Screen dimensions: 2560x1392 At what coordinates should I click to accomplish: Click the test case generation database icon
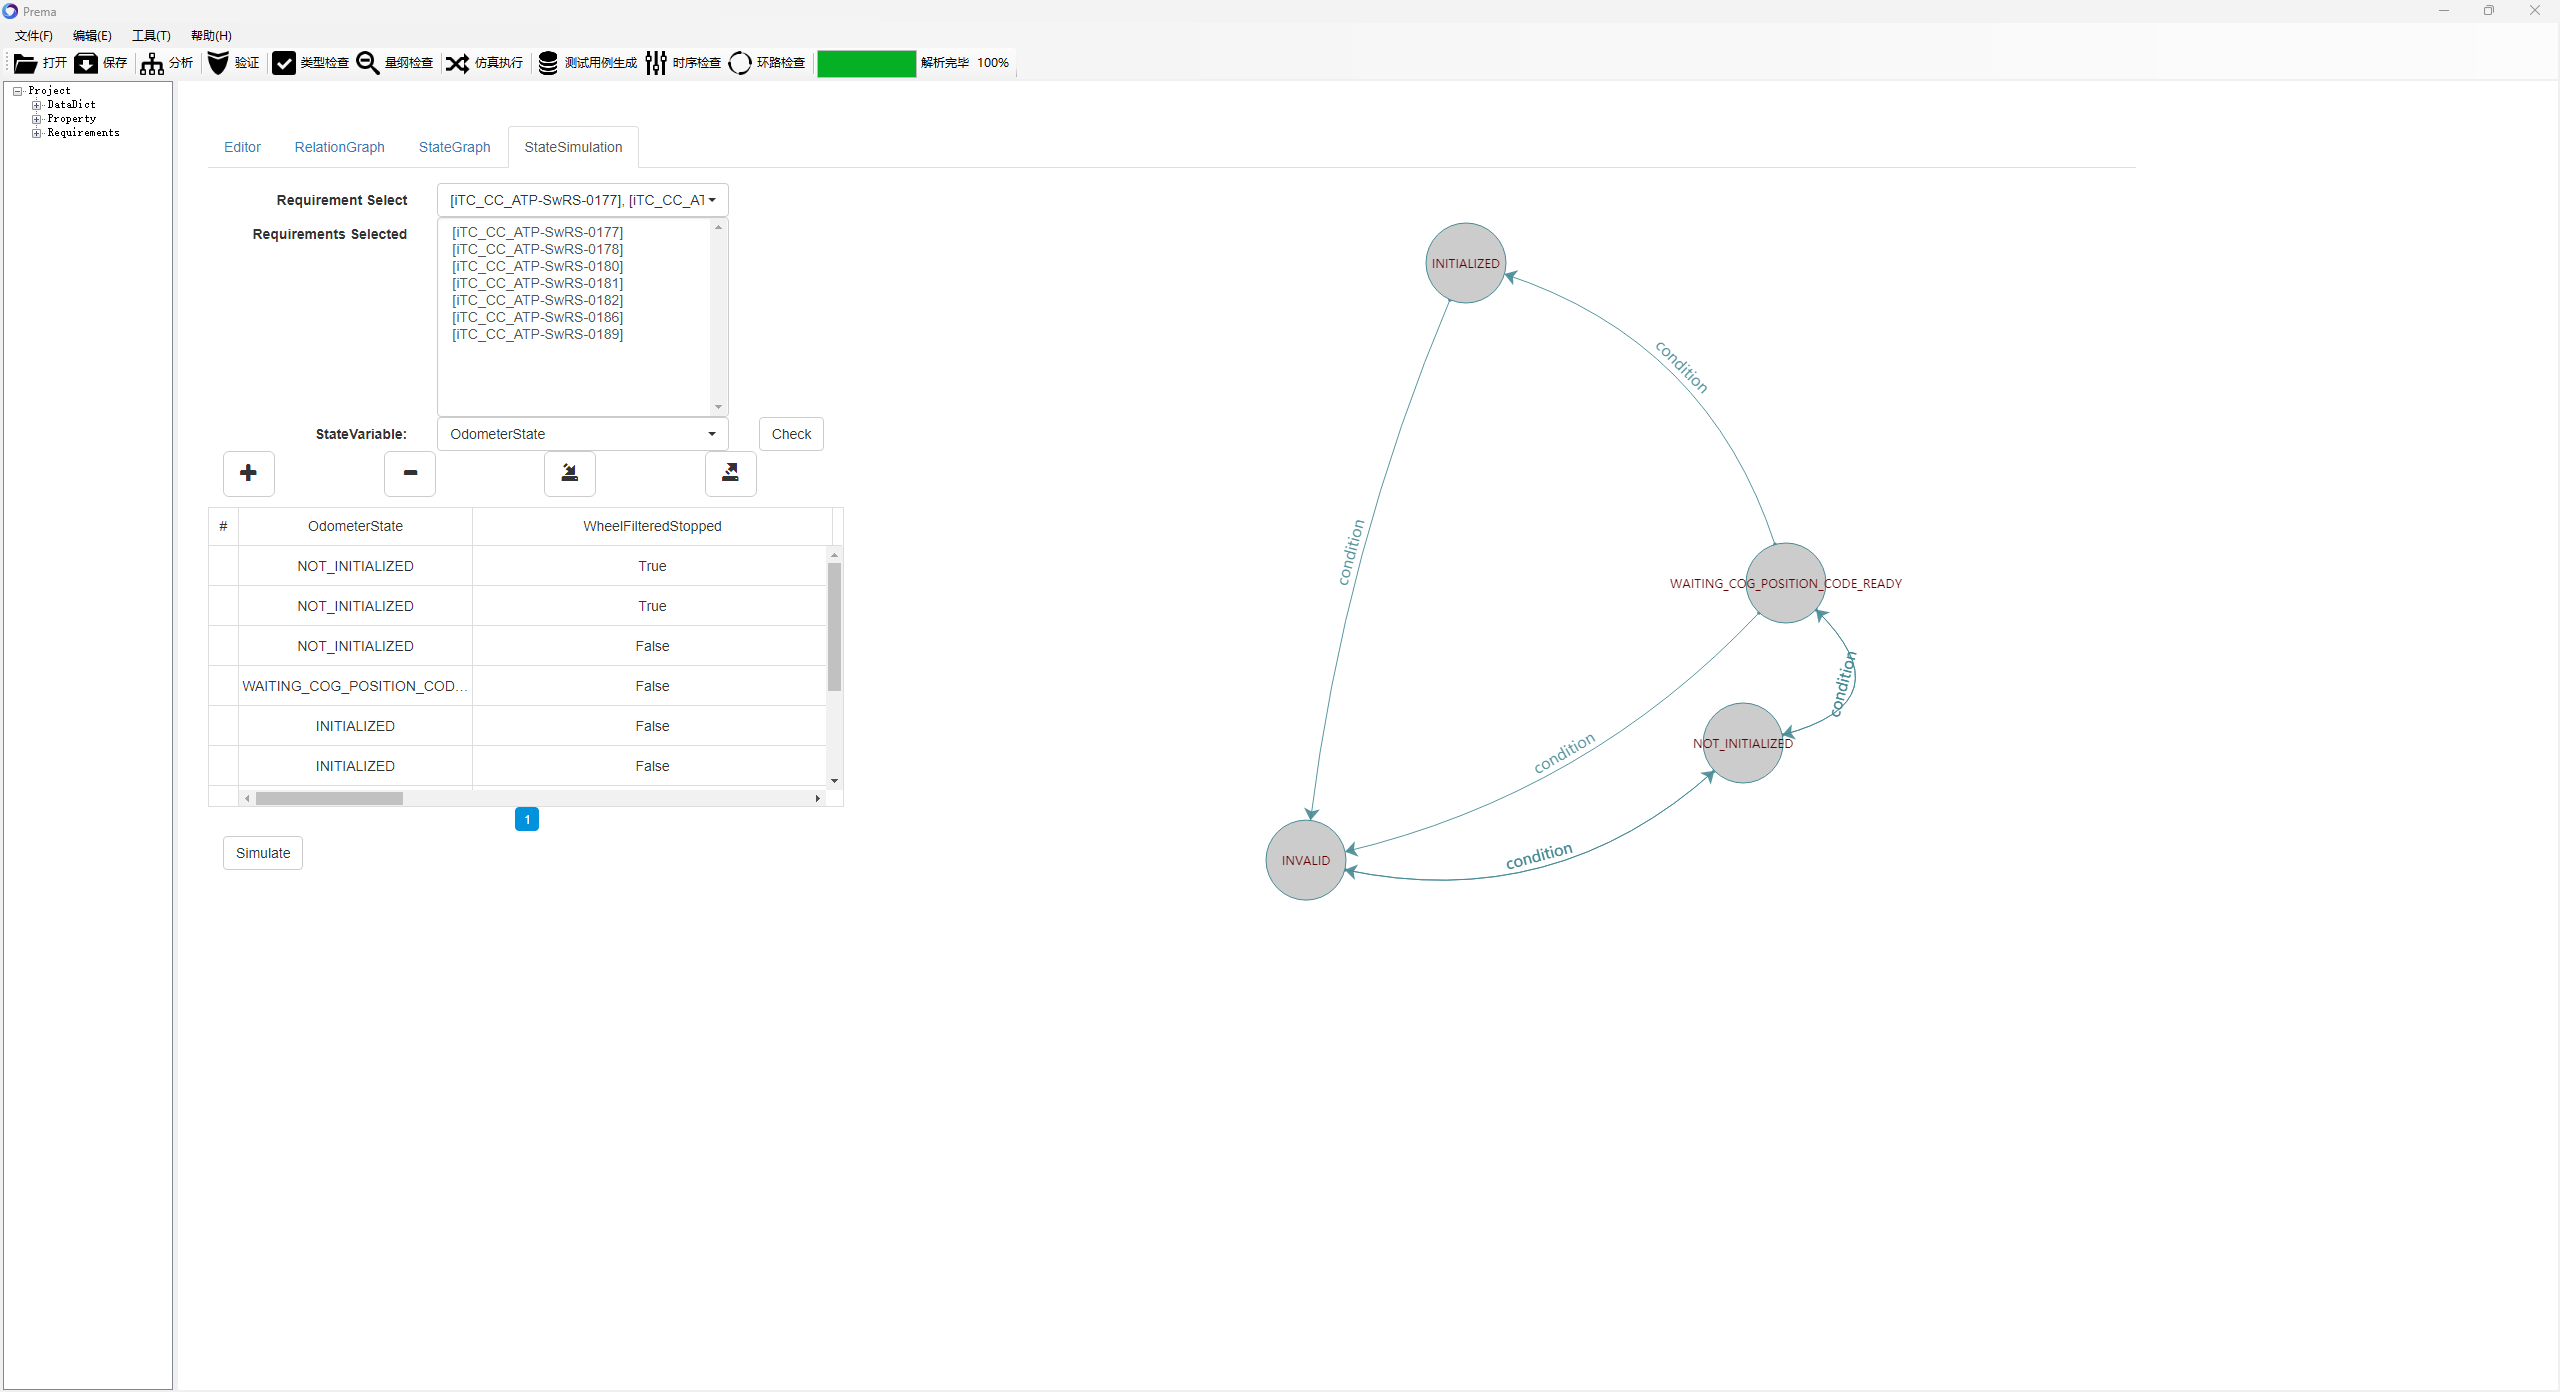tap(548, 63)
